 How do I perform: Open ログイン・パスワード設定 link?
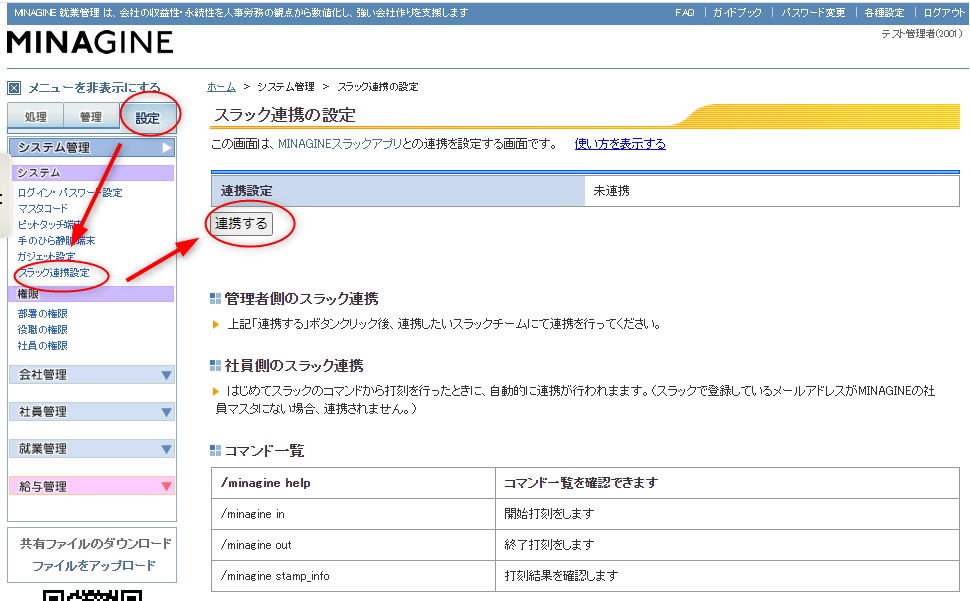(x=70, y=192)
